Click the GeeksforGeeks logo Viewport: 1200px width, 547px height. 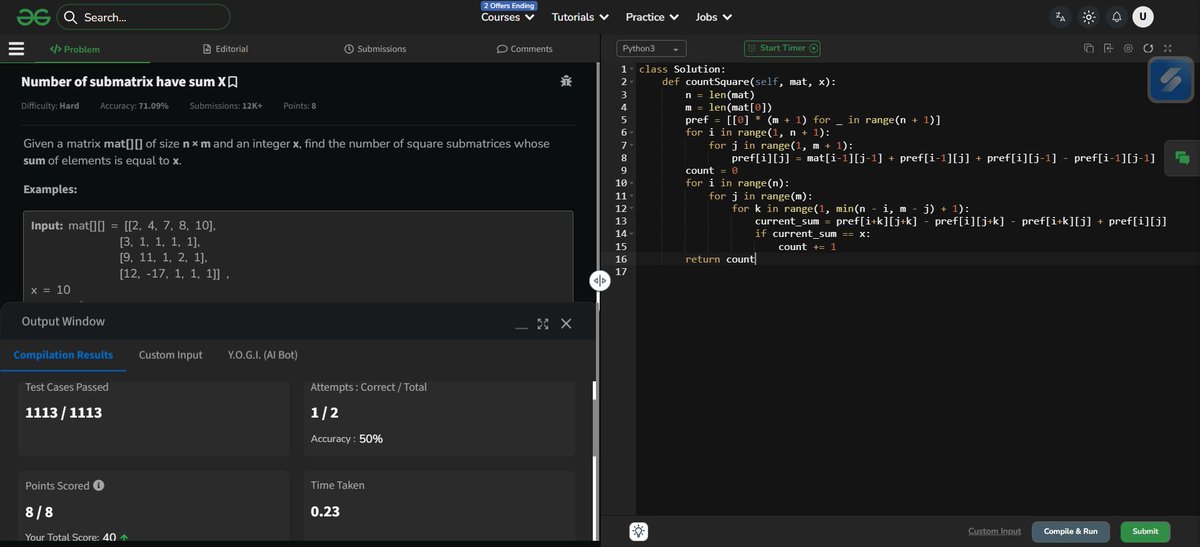coord(33,17)
